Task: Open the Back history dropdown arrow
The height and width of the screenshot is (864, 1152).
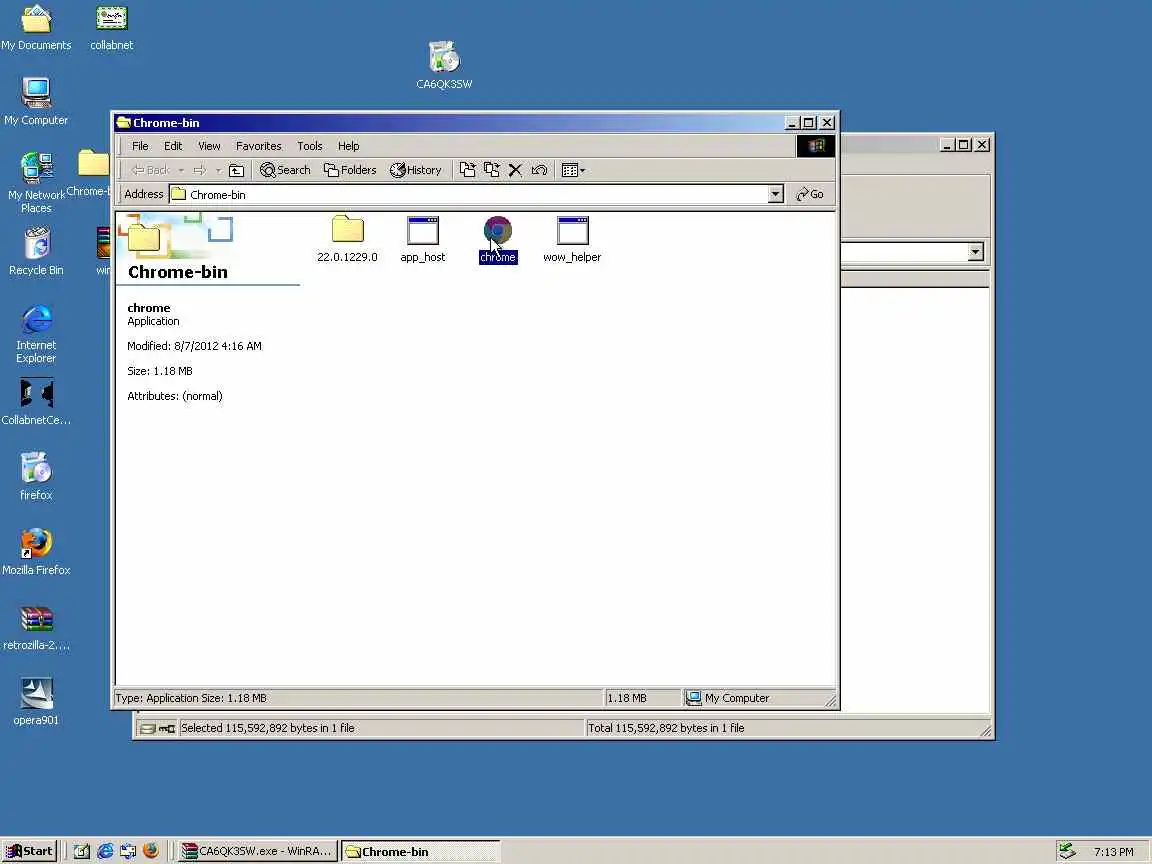Action: pyautogui.click(x=181, y=170)
